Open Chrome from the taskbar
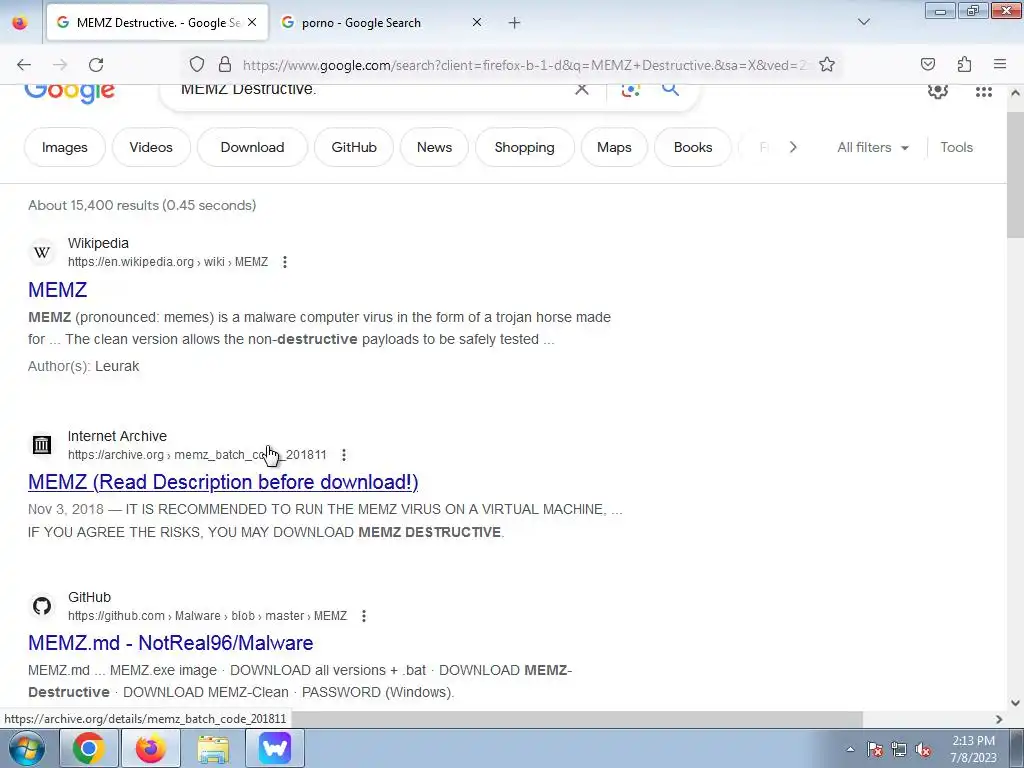The width and height of the screenshot is (1024, 768). [89, 748]
